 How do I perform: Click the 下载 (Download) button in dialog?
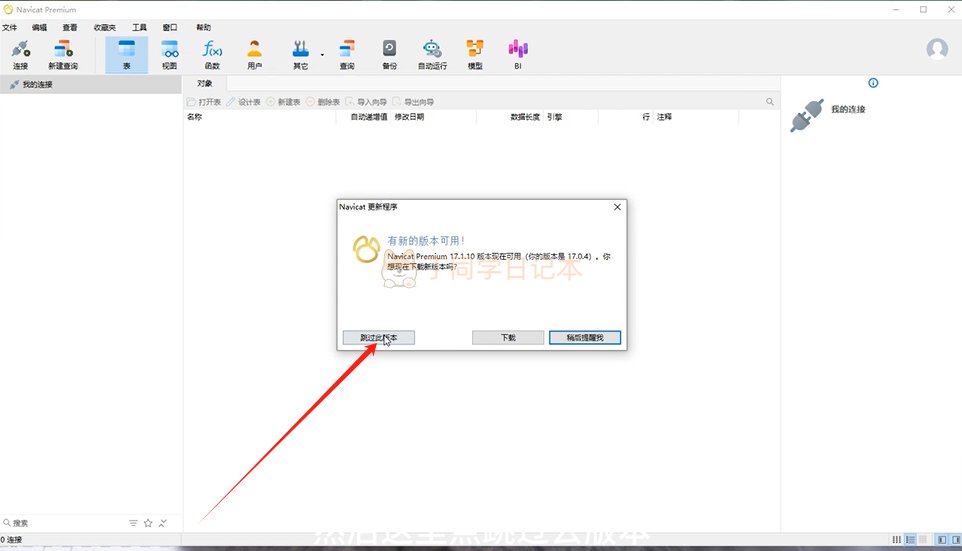tap(508, 337)
